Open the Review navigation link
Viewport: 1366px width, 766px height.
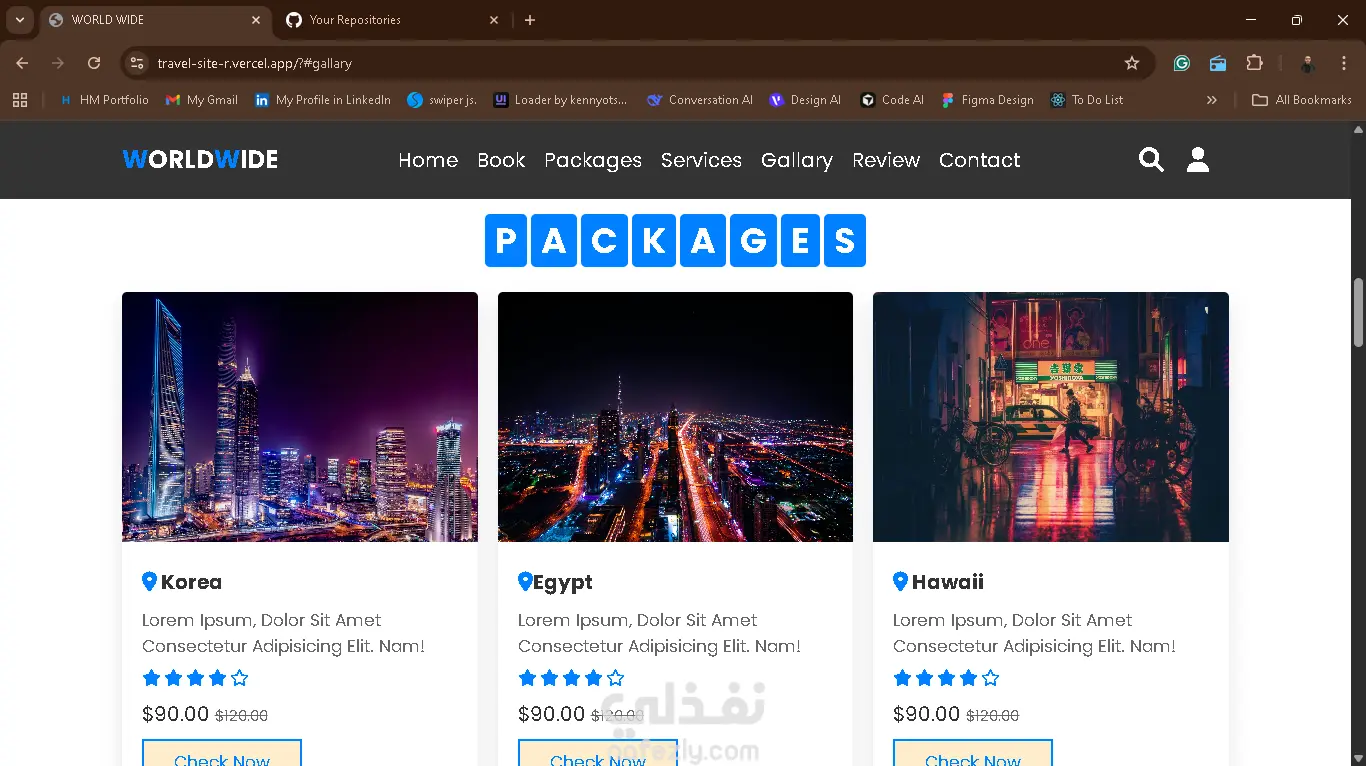point(886,160)
